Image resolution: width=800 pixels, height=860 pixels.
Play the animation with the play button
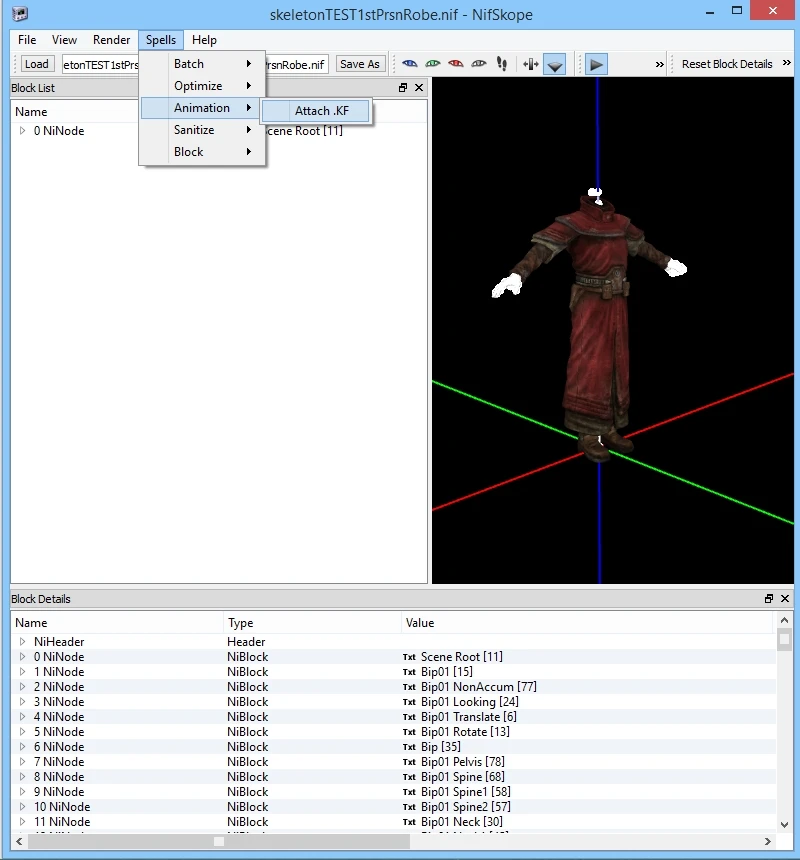(596, 64)
